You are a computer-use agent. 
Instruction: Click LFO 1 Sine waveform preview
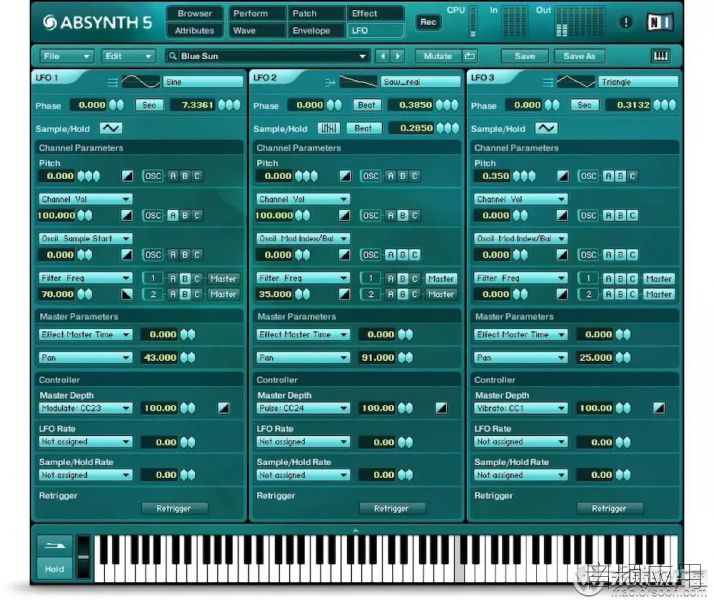coord(141,82)
